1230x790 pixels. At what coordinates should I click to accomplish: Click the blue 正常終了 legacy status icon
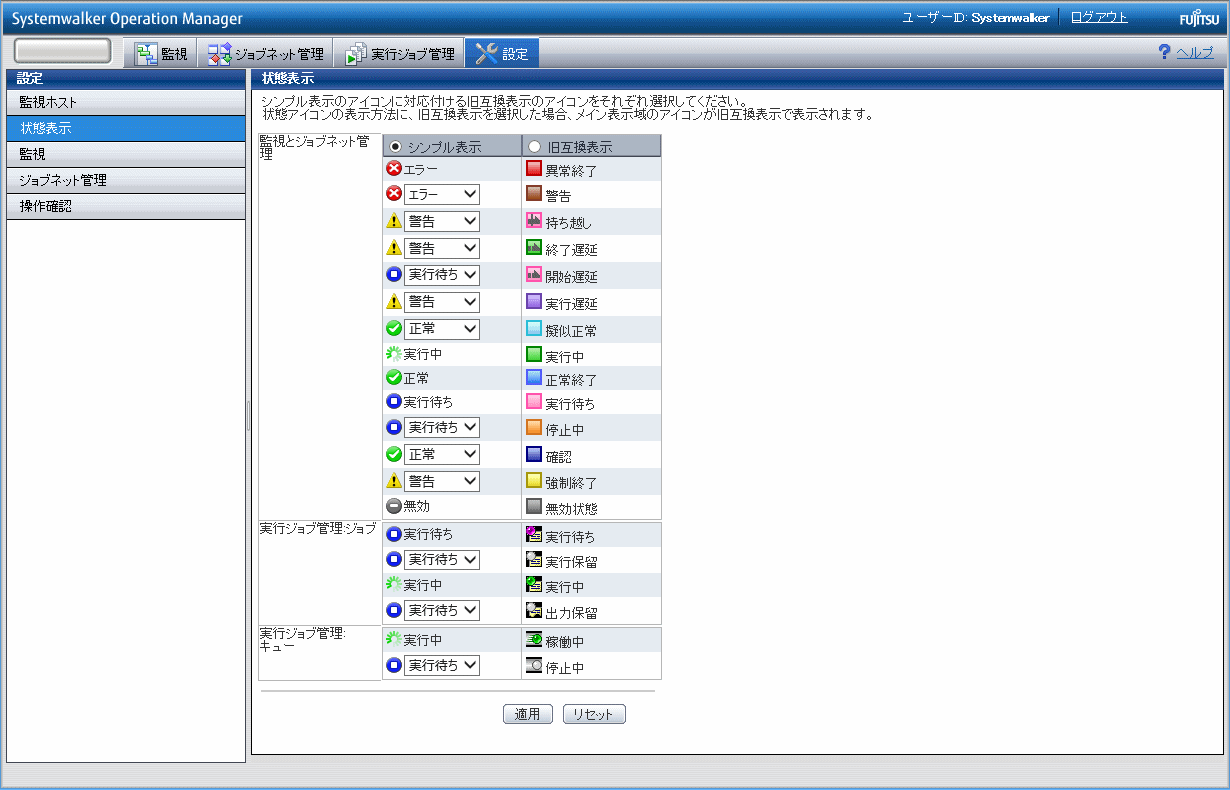[534, 378]
